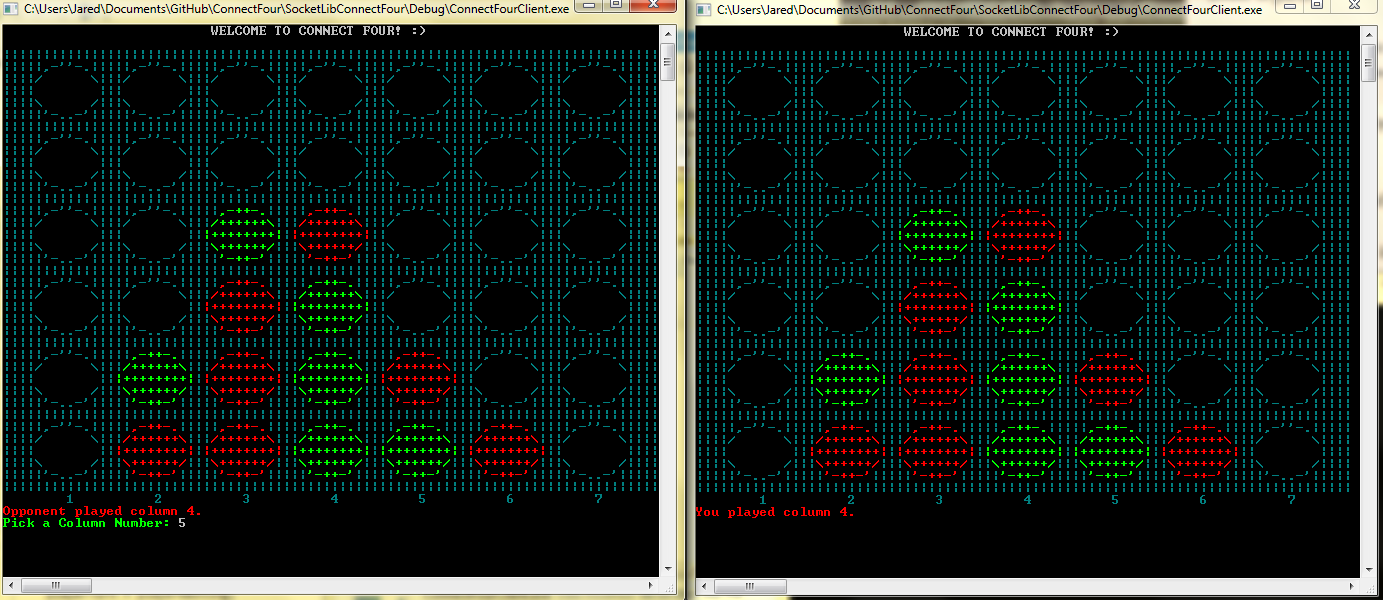Click left console's horizontal scroll left arrow
This screenshot has height=600, width=1383.
11,585
